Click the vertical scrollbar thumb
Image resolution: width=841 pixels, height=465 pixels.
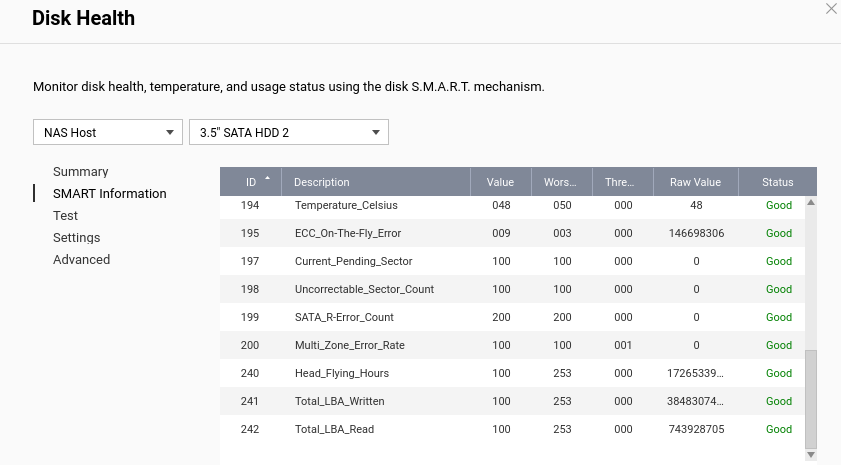click(x=811, y=400)
